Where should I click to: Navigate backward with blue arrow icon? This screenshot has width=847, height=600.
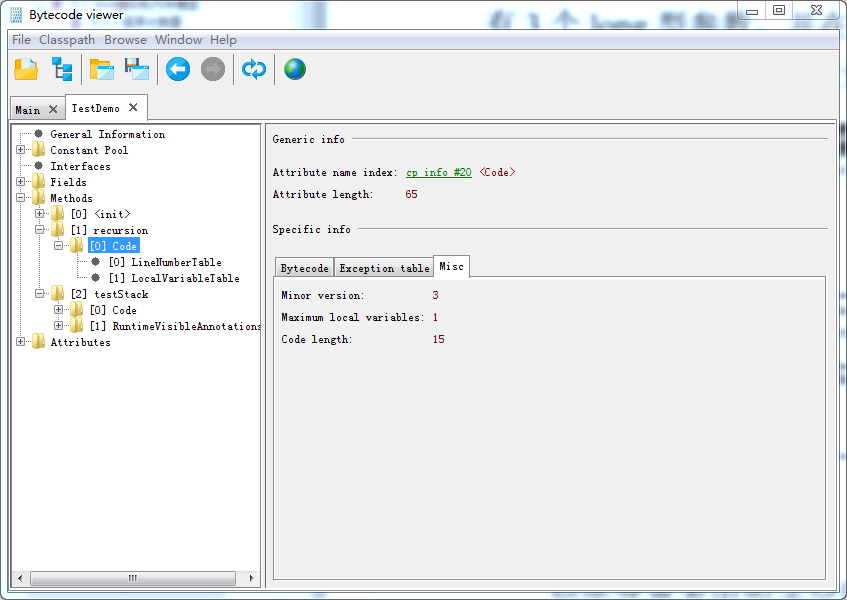[x=178, y=69]
